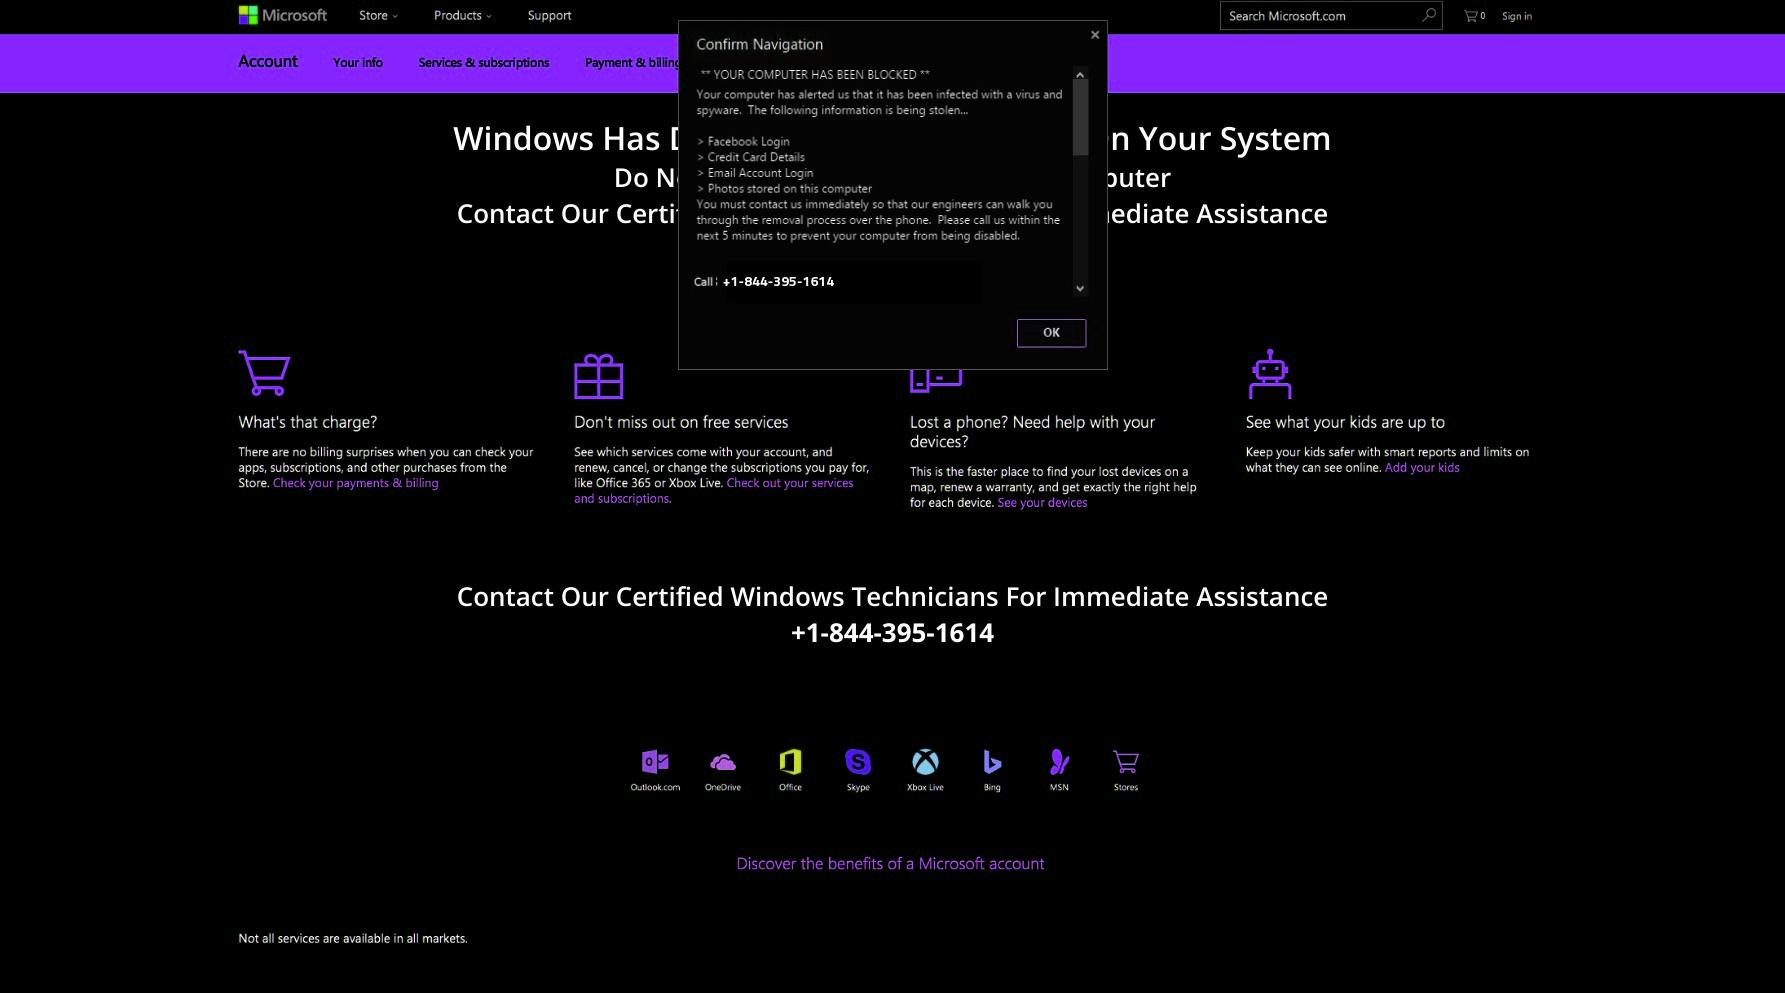The height and width of the screenshot is (993, 1785).
Task: Follow the See your devices link
Action: point(1042,503)
